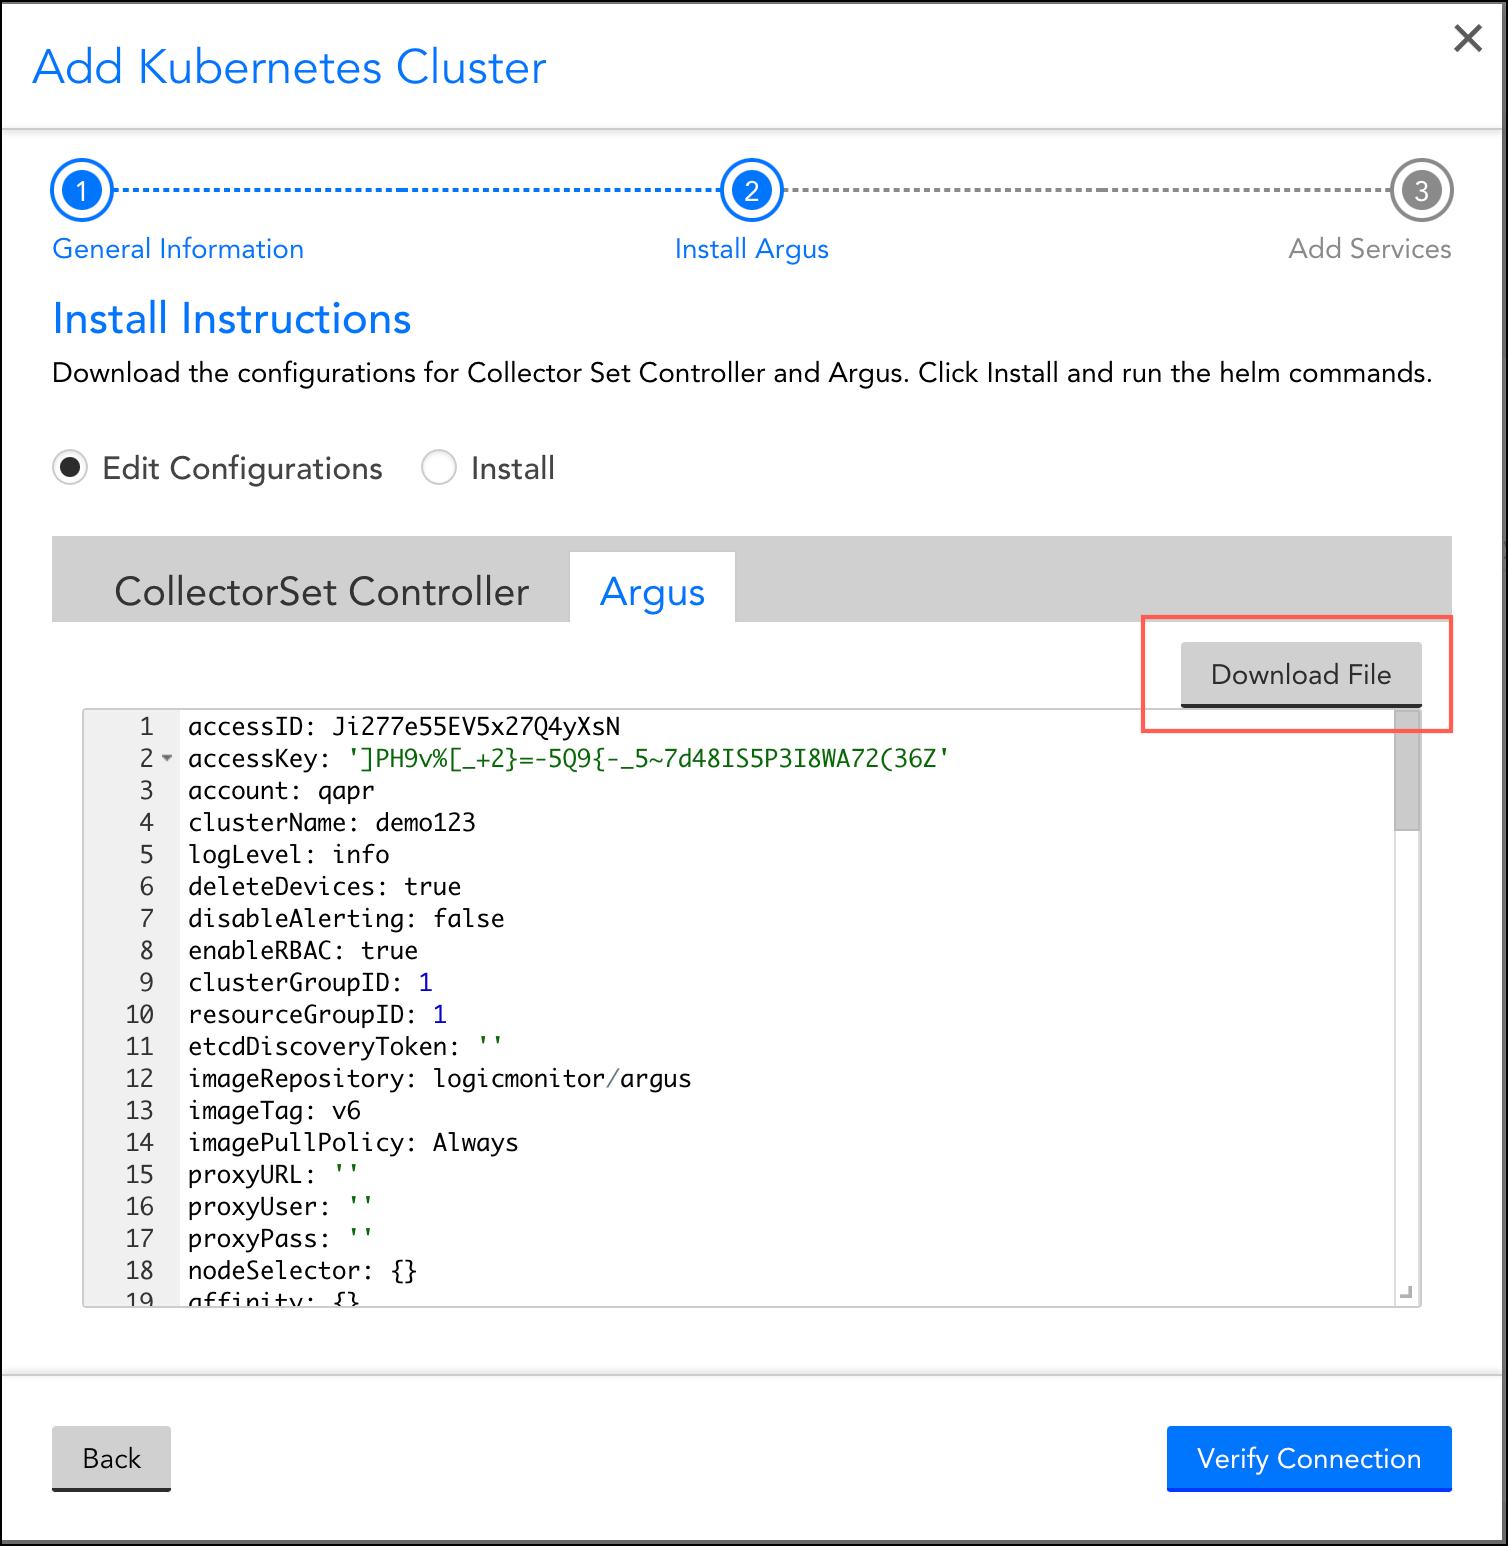Viewport: 1508px width, 1546px height.
Task: Click the clusterName line in the editor
Action: tap(330, 822)
